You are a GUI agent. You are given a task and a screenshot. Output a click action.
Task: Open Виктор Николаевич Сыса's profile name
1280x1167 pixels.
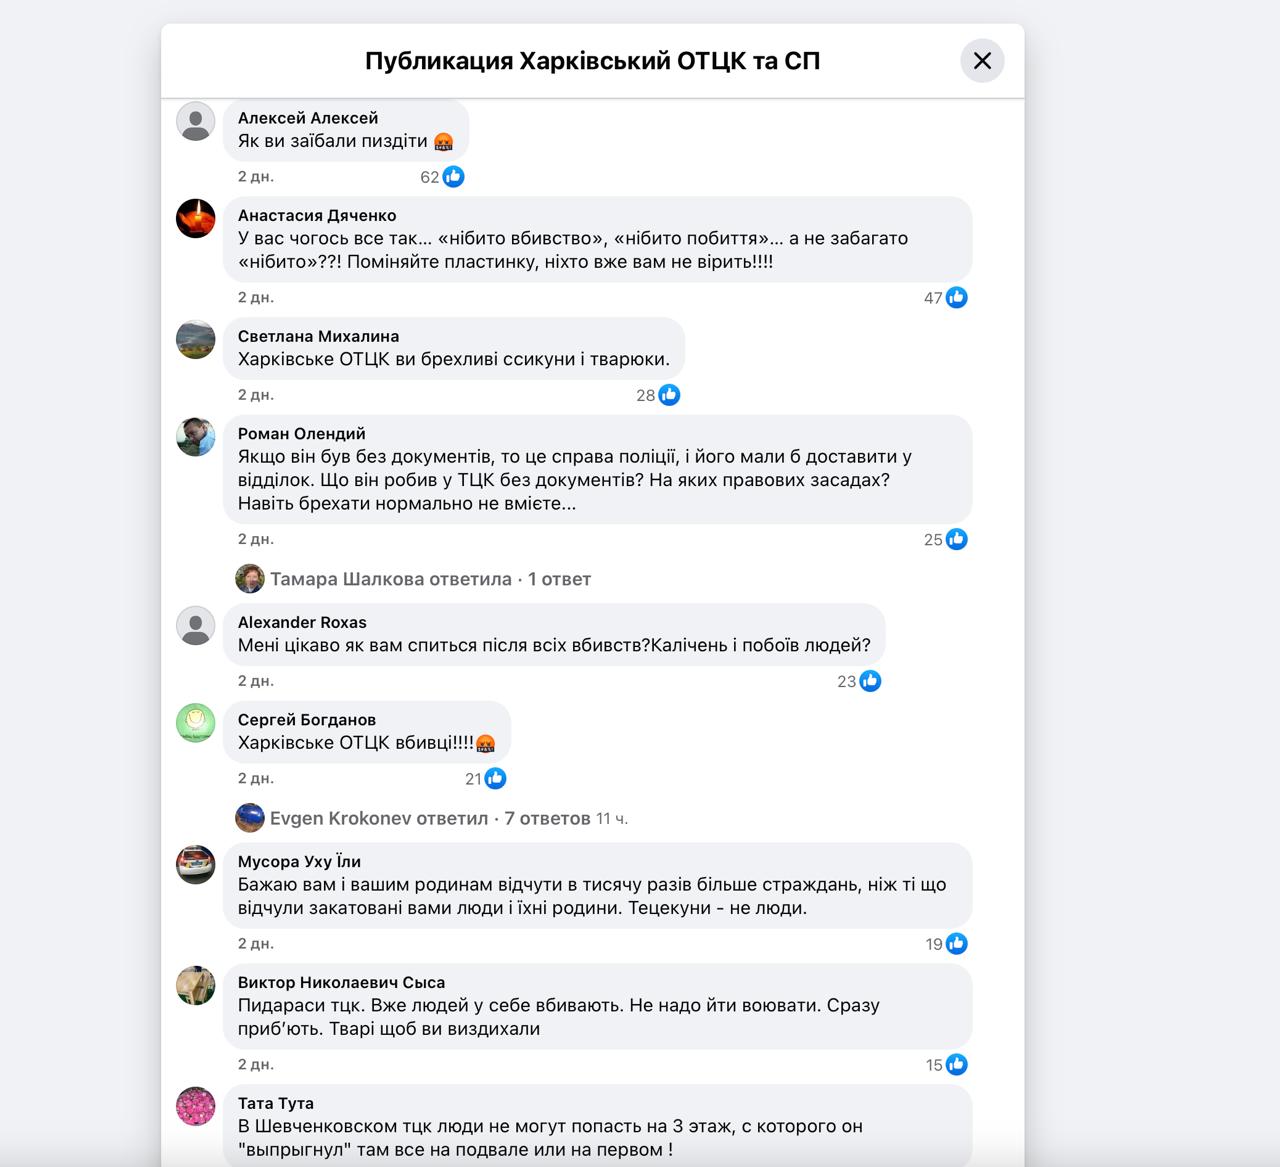pos(341,982)
